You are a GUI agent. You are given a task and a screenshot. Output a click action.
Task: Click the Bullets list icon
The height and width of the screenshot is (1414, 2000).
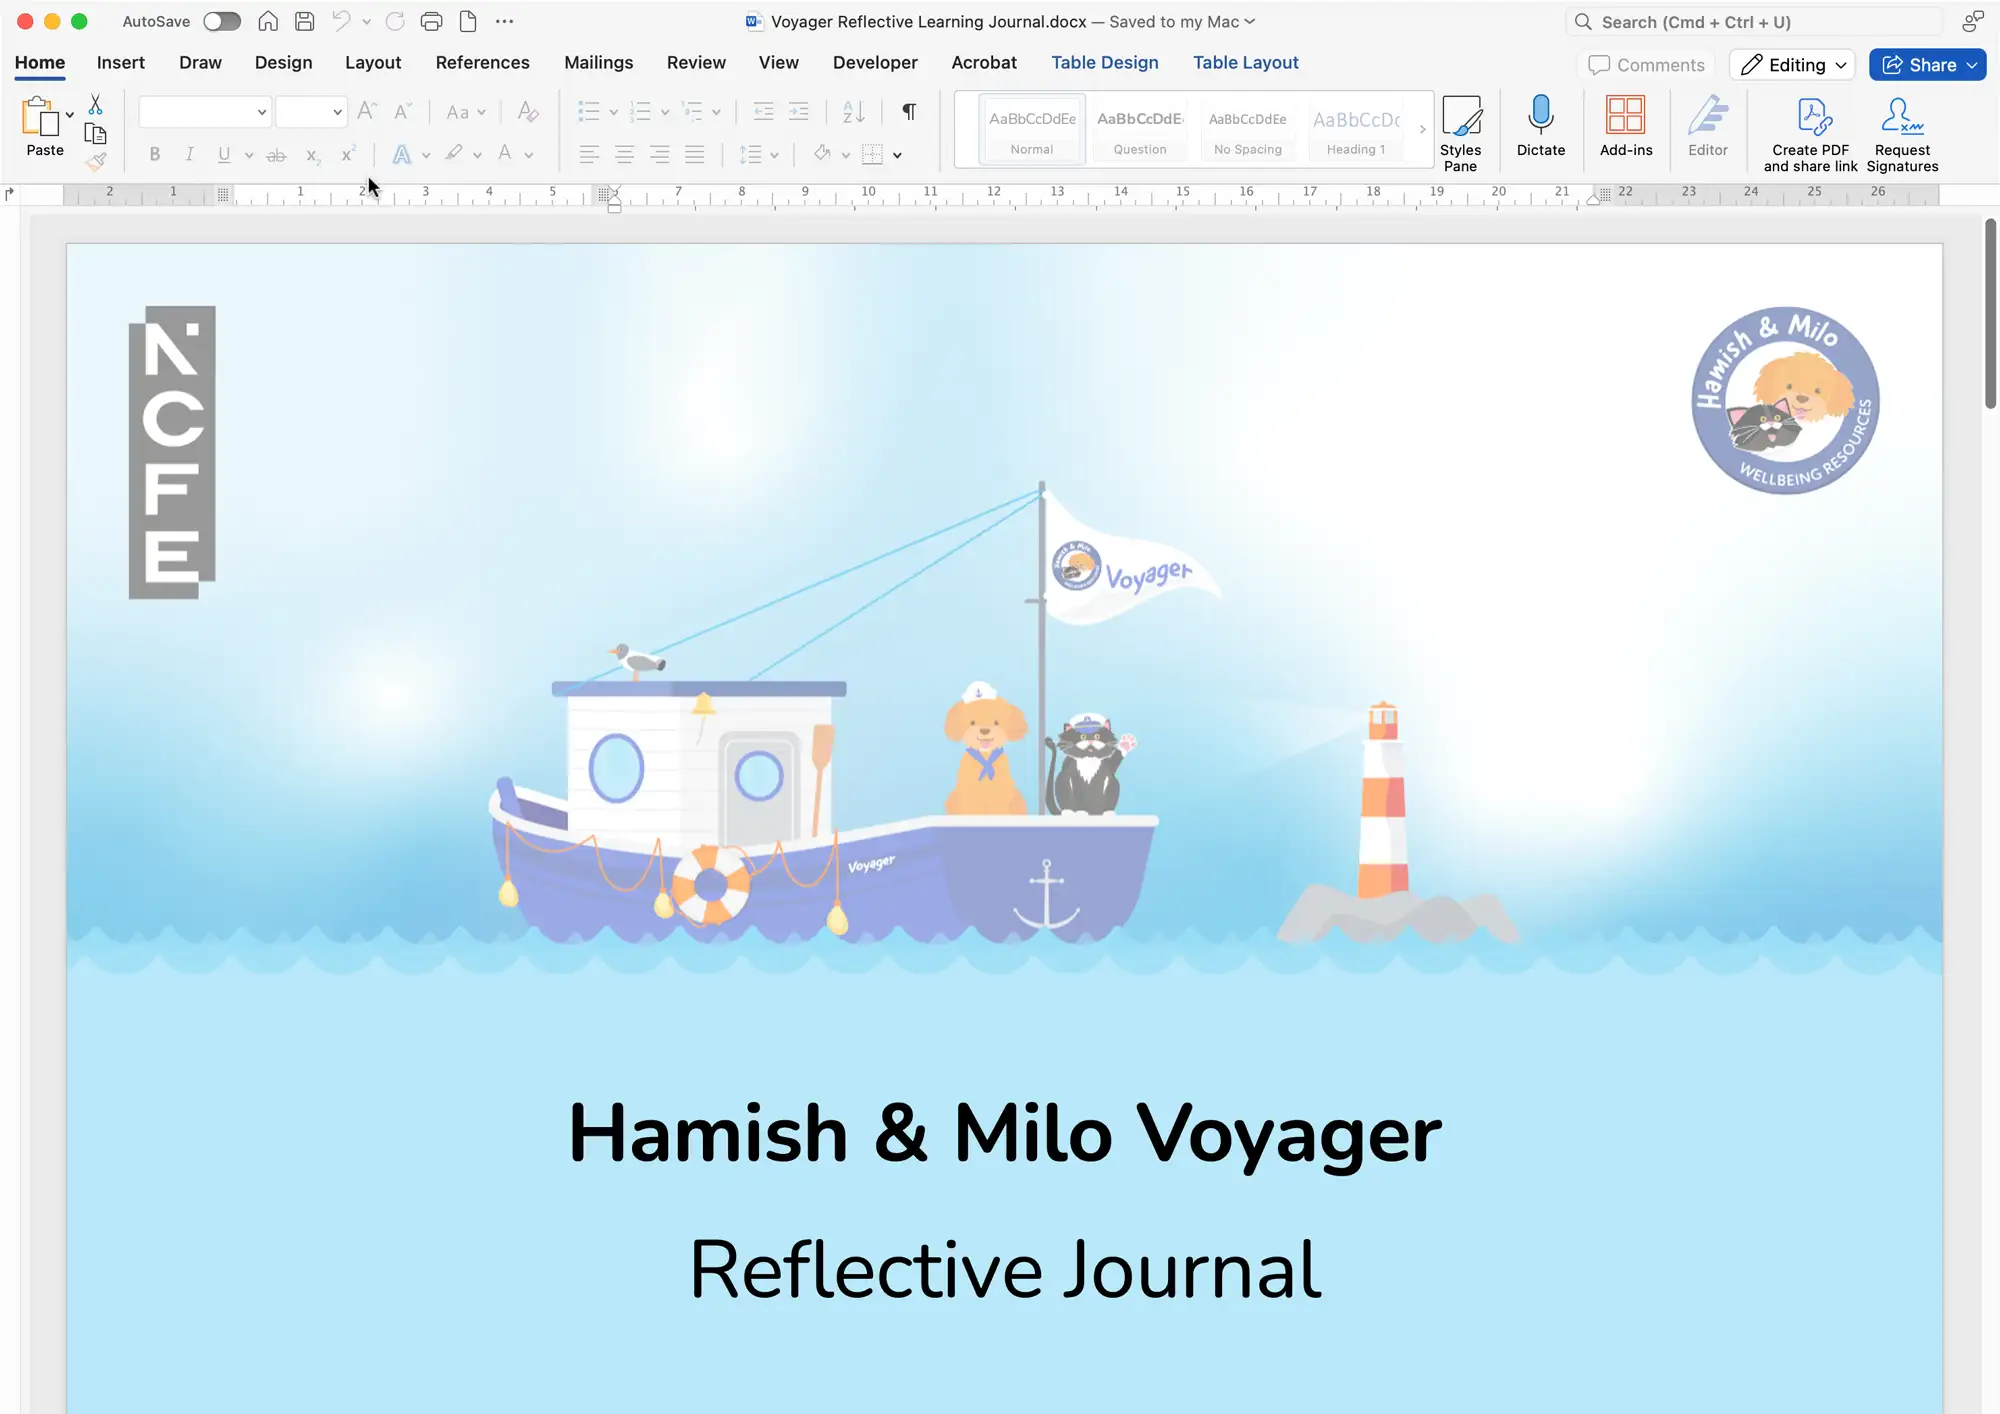[x=589, y=111]
